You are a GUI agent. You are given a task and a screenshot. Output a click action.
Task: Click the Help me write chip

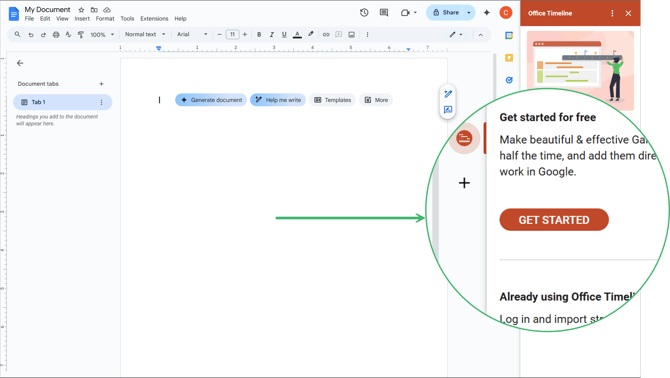278,100
